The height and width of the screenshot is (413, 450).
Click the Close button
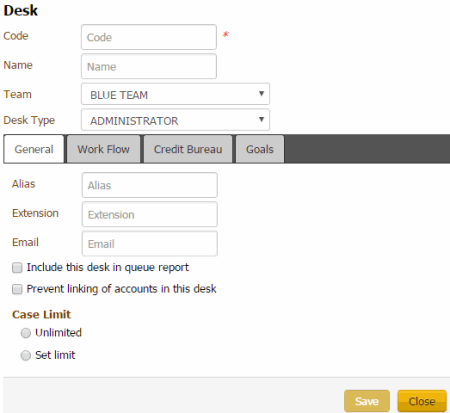(x=422, y=401)
